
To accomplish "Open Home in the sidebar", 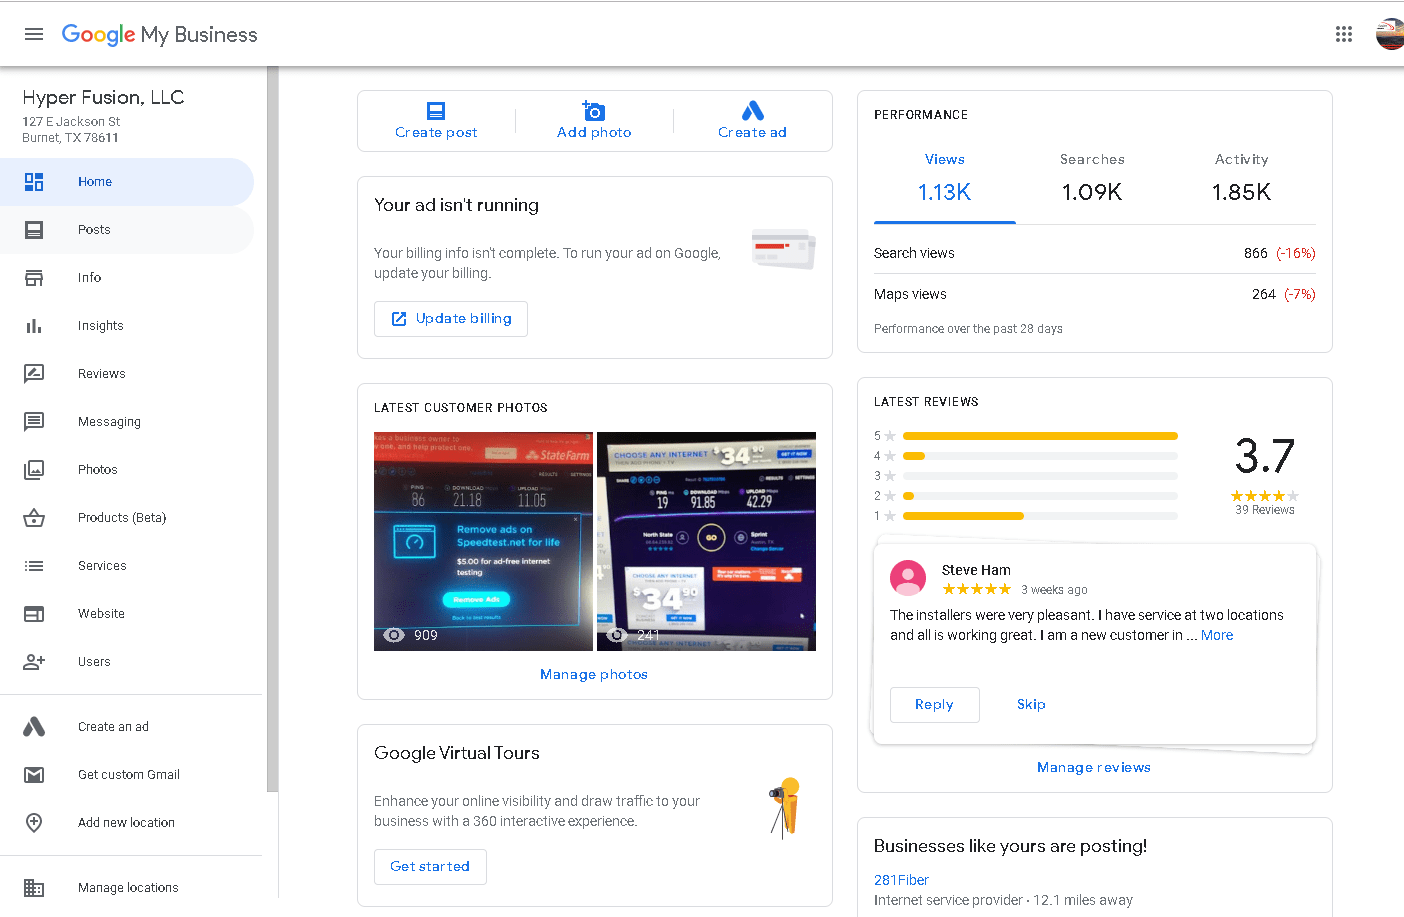I will [127, 182].
